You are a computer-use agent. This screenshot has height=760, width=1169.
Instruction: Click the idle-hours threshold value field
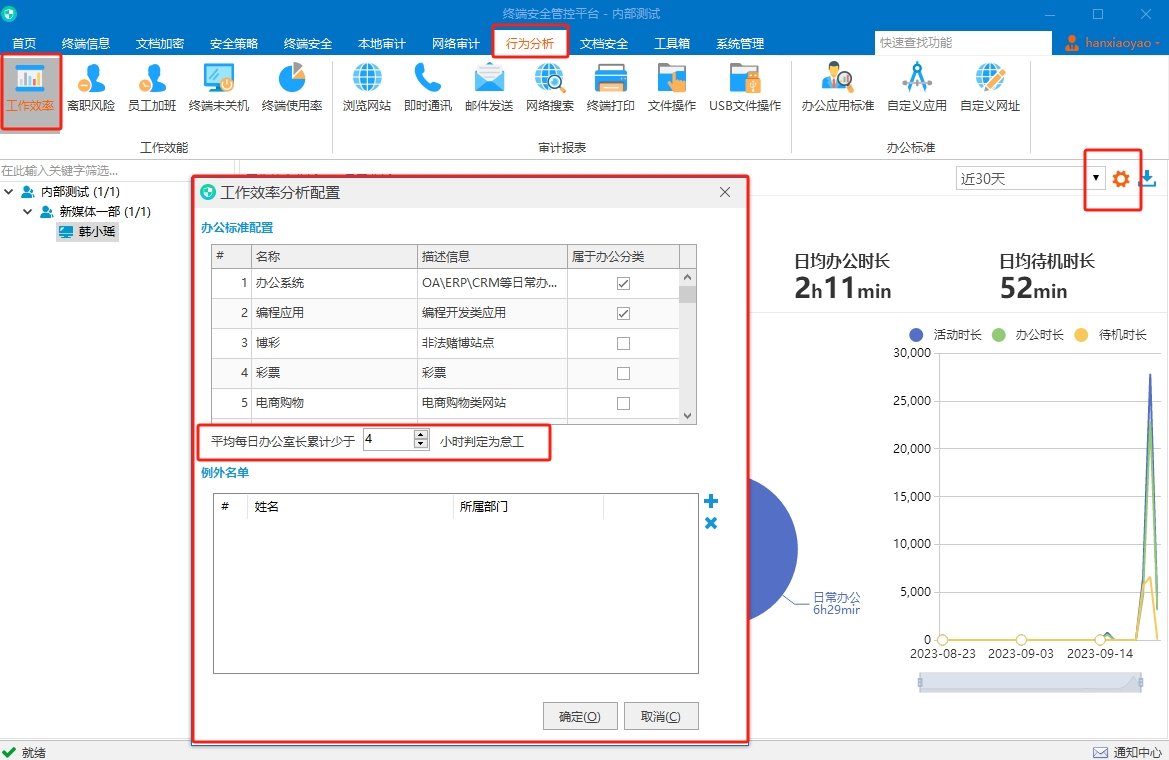[x=388, y=439]
